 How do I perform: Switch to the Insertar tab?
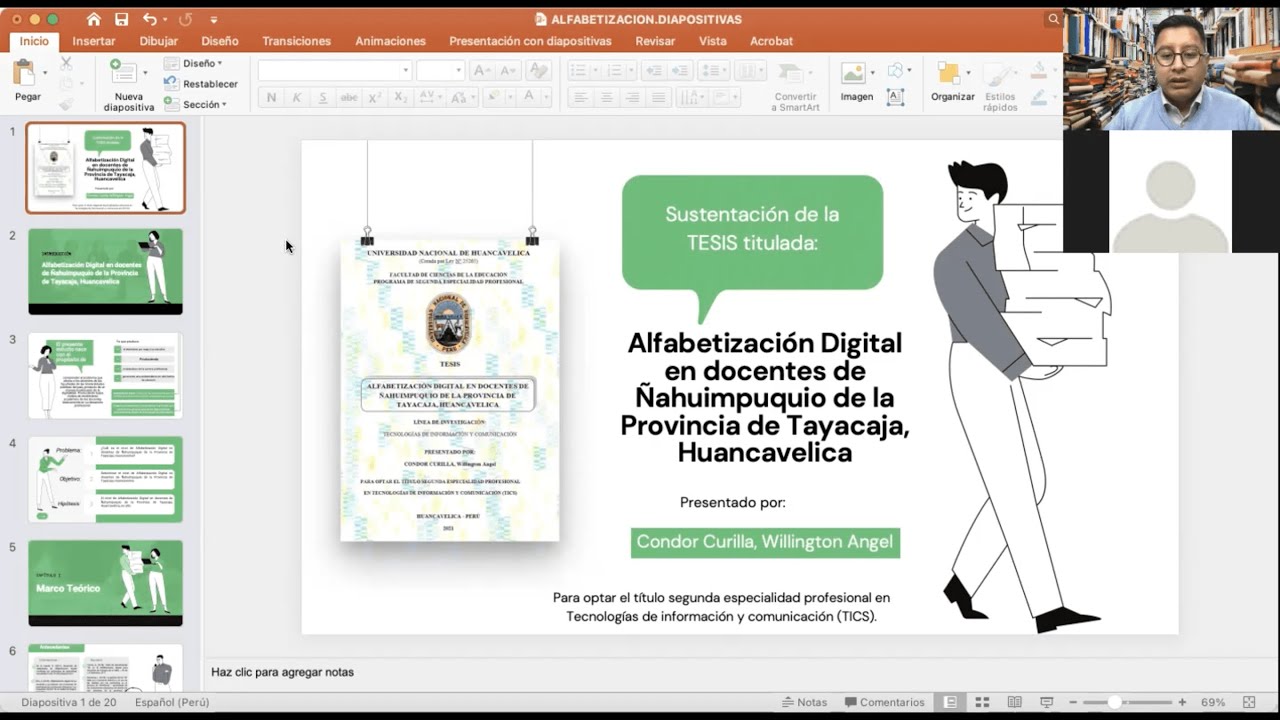(x=94, y=41)
